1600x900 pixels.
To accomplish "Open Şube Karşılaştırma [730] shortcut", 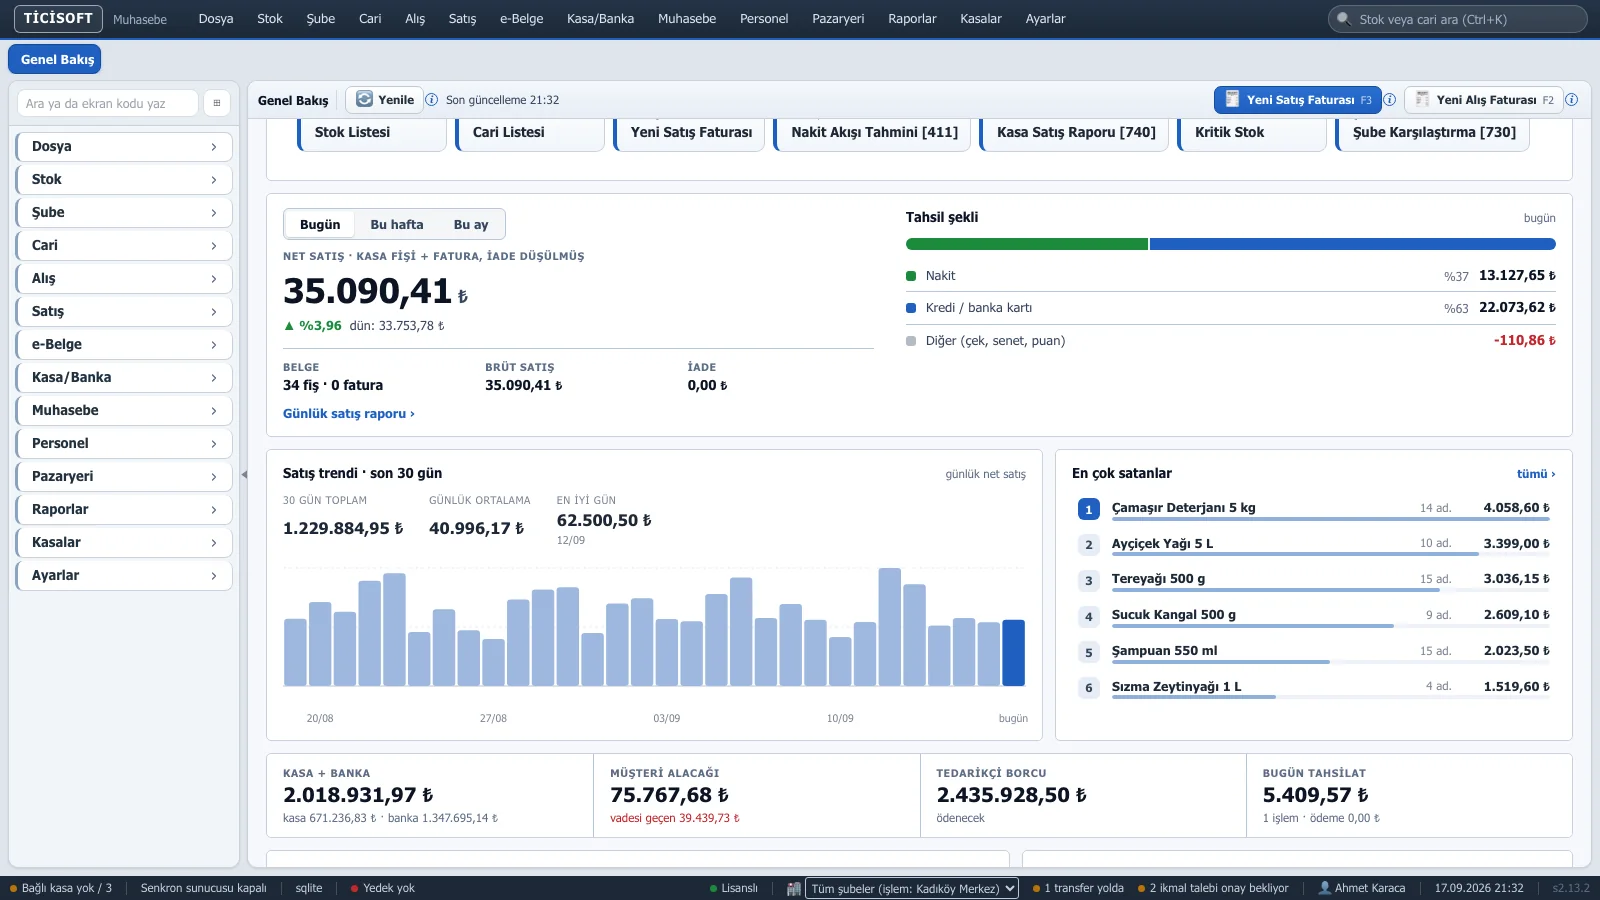I will [1432, 134].
